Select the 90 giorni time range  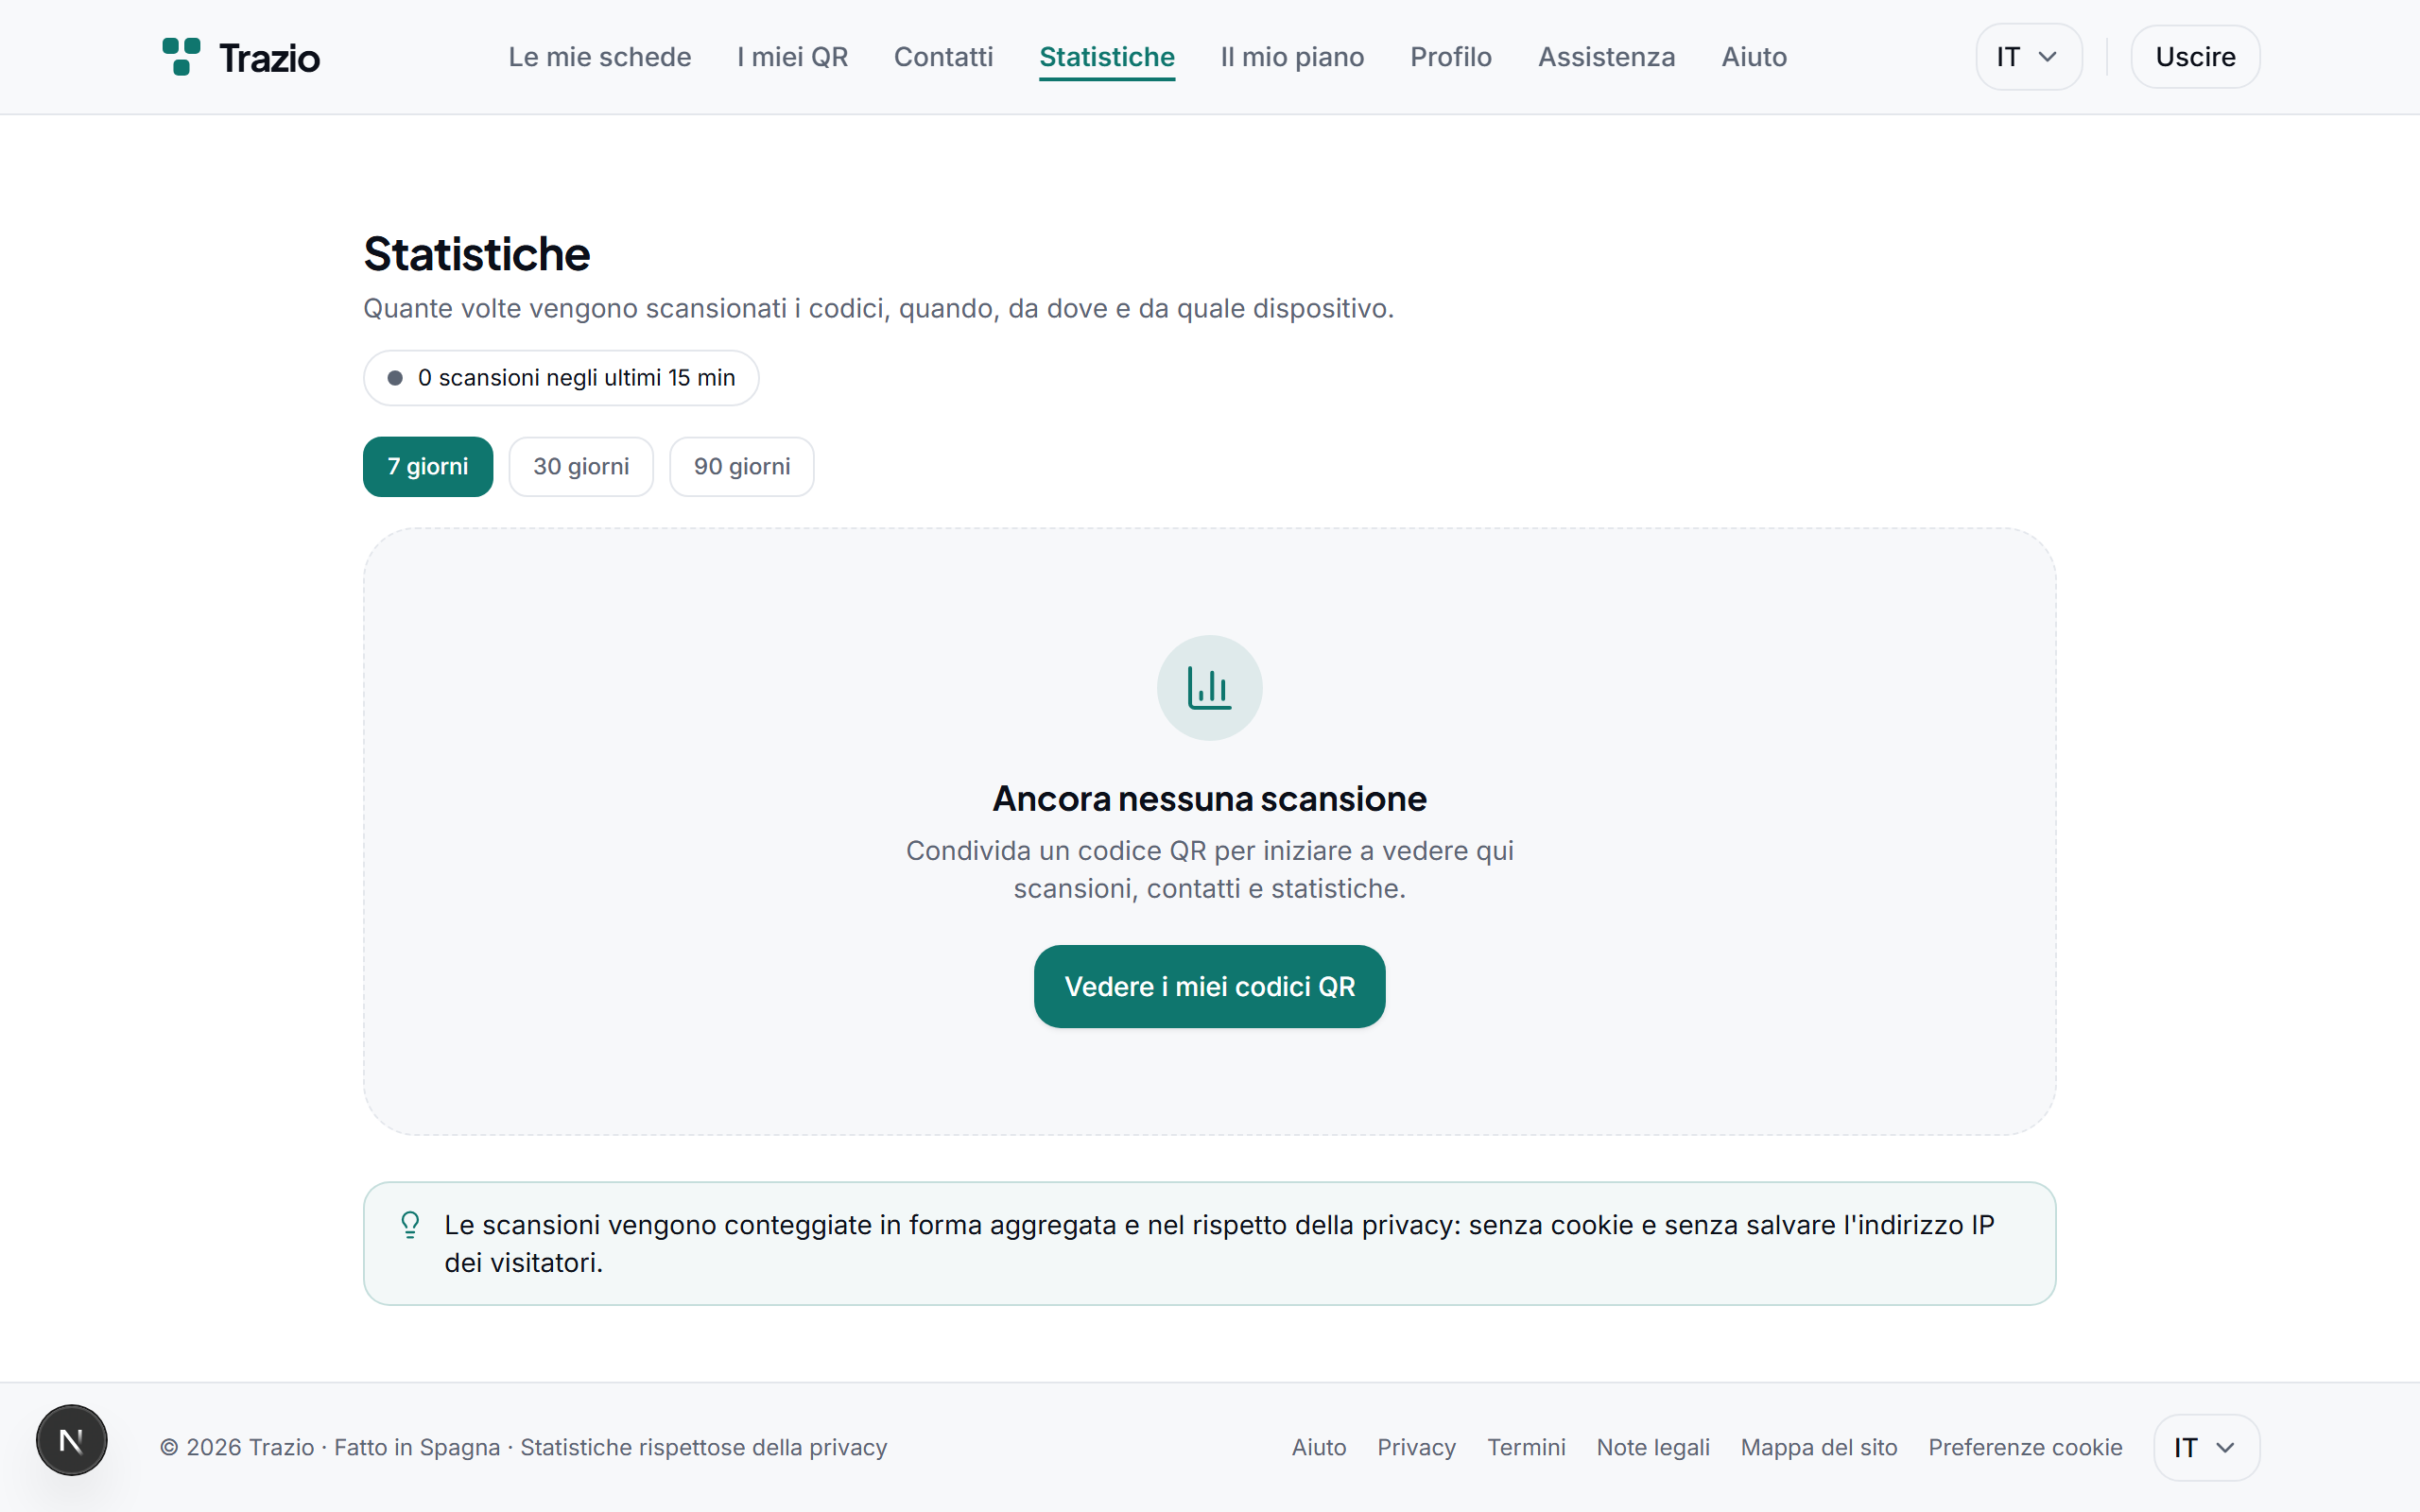click(742, 467)
